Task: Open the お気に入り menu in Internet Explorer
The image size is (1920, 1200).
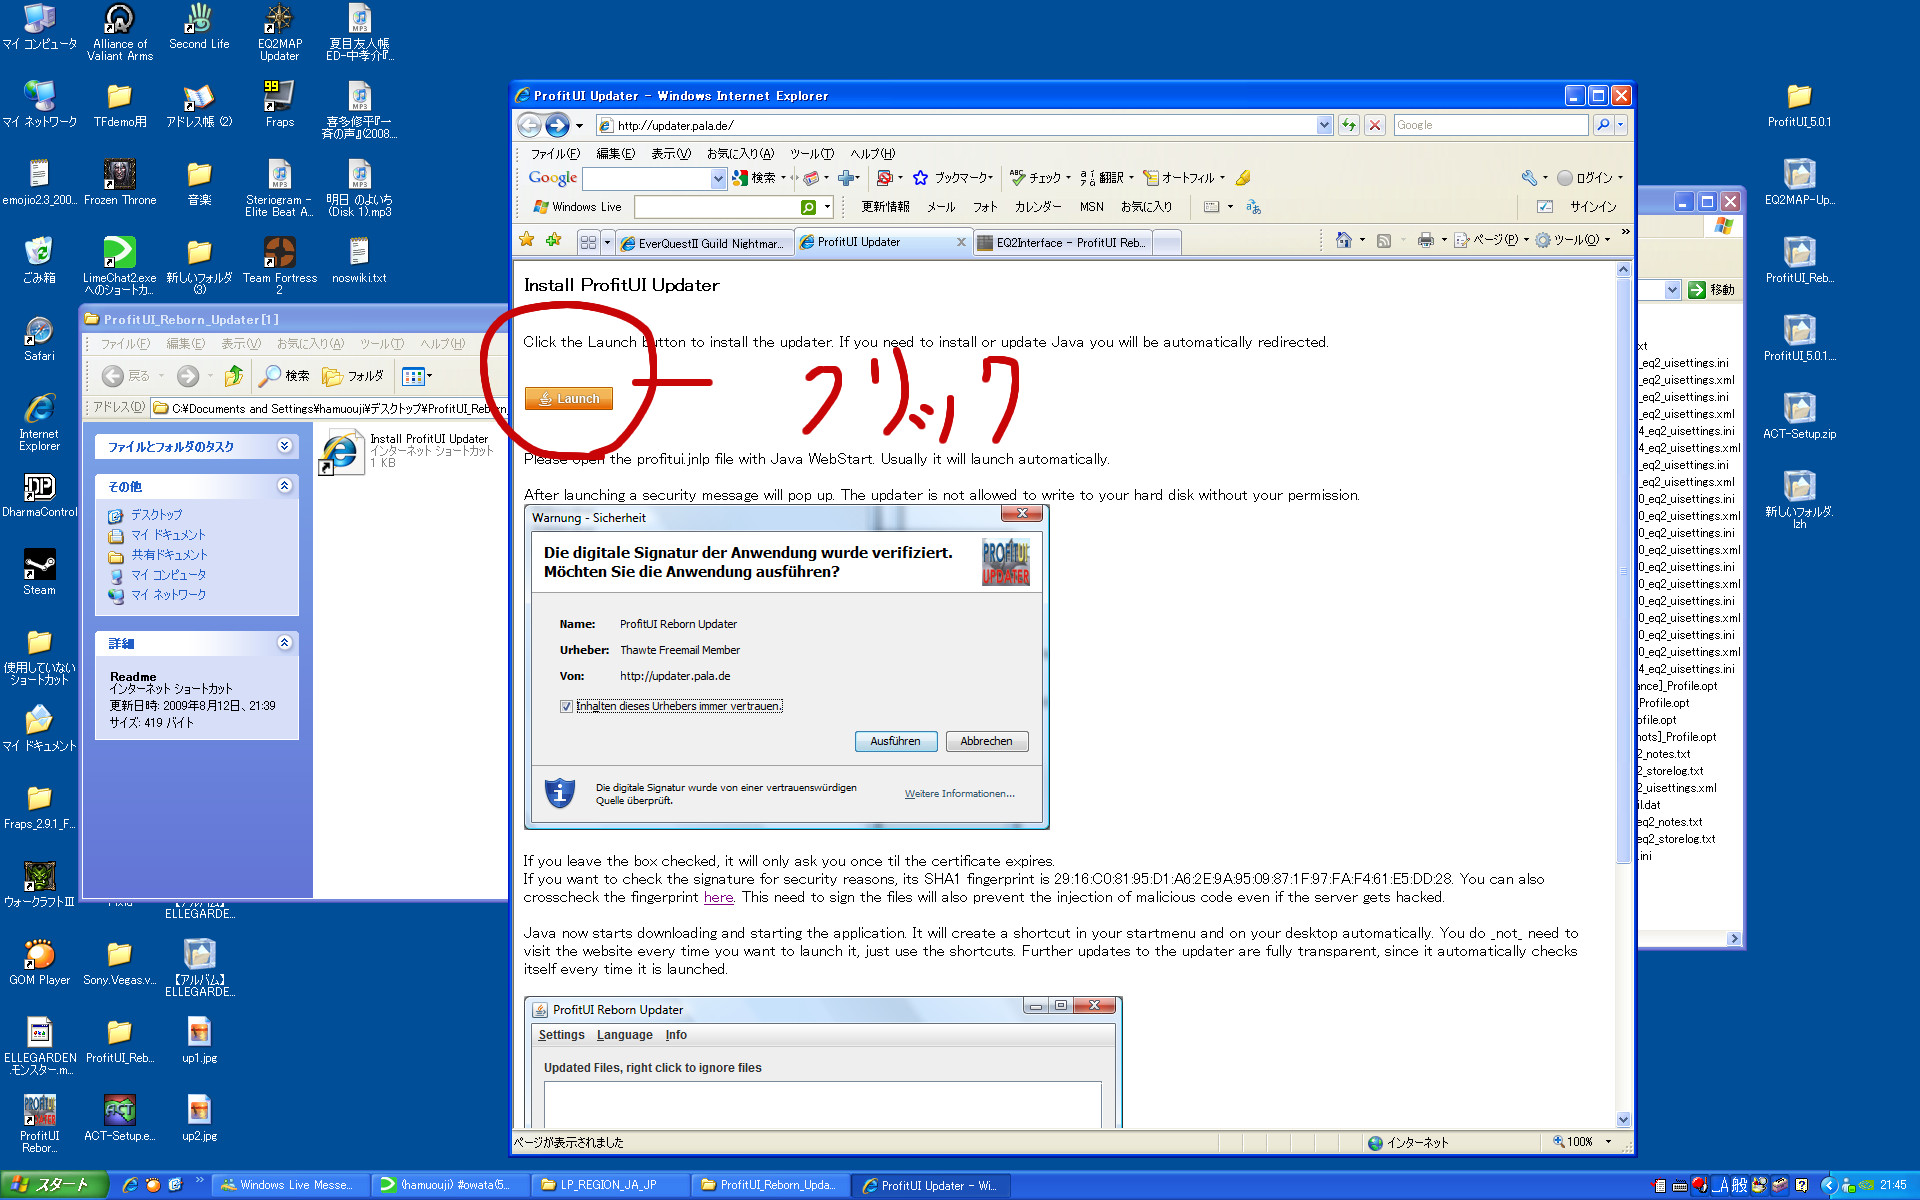Action: 740,153
